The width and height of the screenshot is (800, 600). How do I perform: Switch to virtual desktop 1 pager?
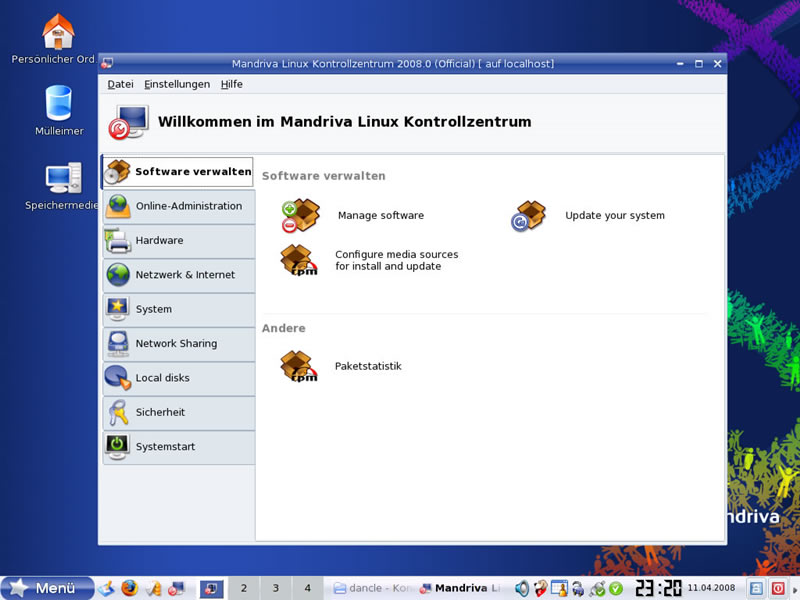click(x=211, y=588)
